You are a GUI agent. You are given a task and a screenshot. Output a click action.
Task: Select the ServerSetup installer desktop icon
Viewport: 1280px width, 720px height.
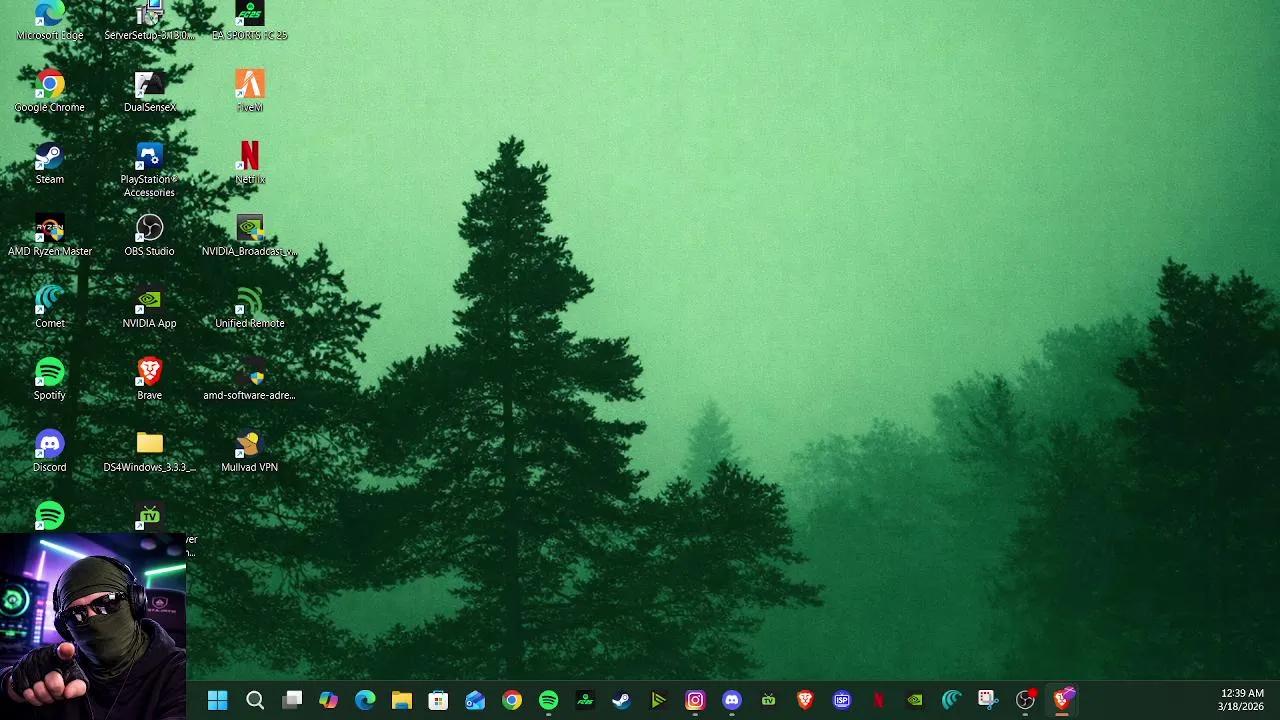150,21
